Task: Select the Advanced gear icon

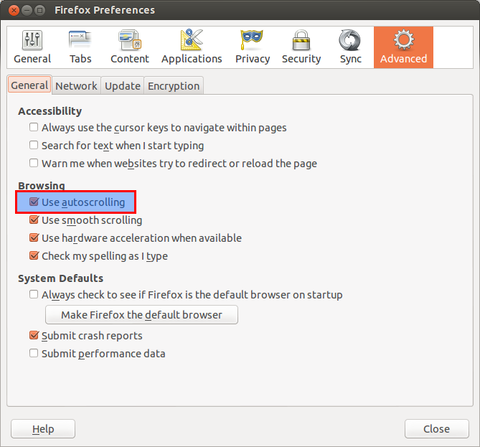Action: [x=403, y=40]
